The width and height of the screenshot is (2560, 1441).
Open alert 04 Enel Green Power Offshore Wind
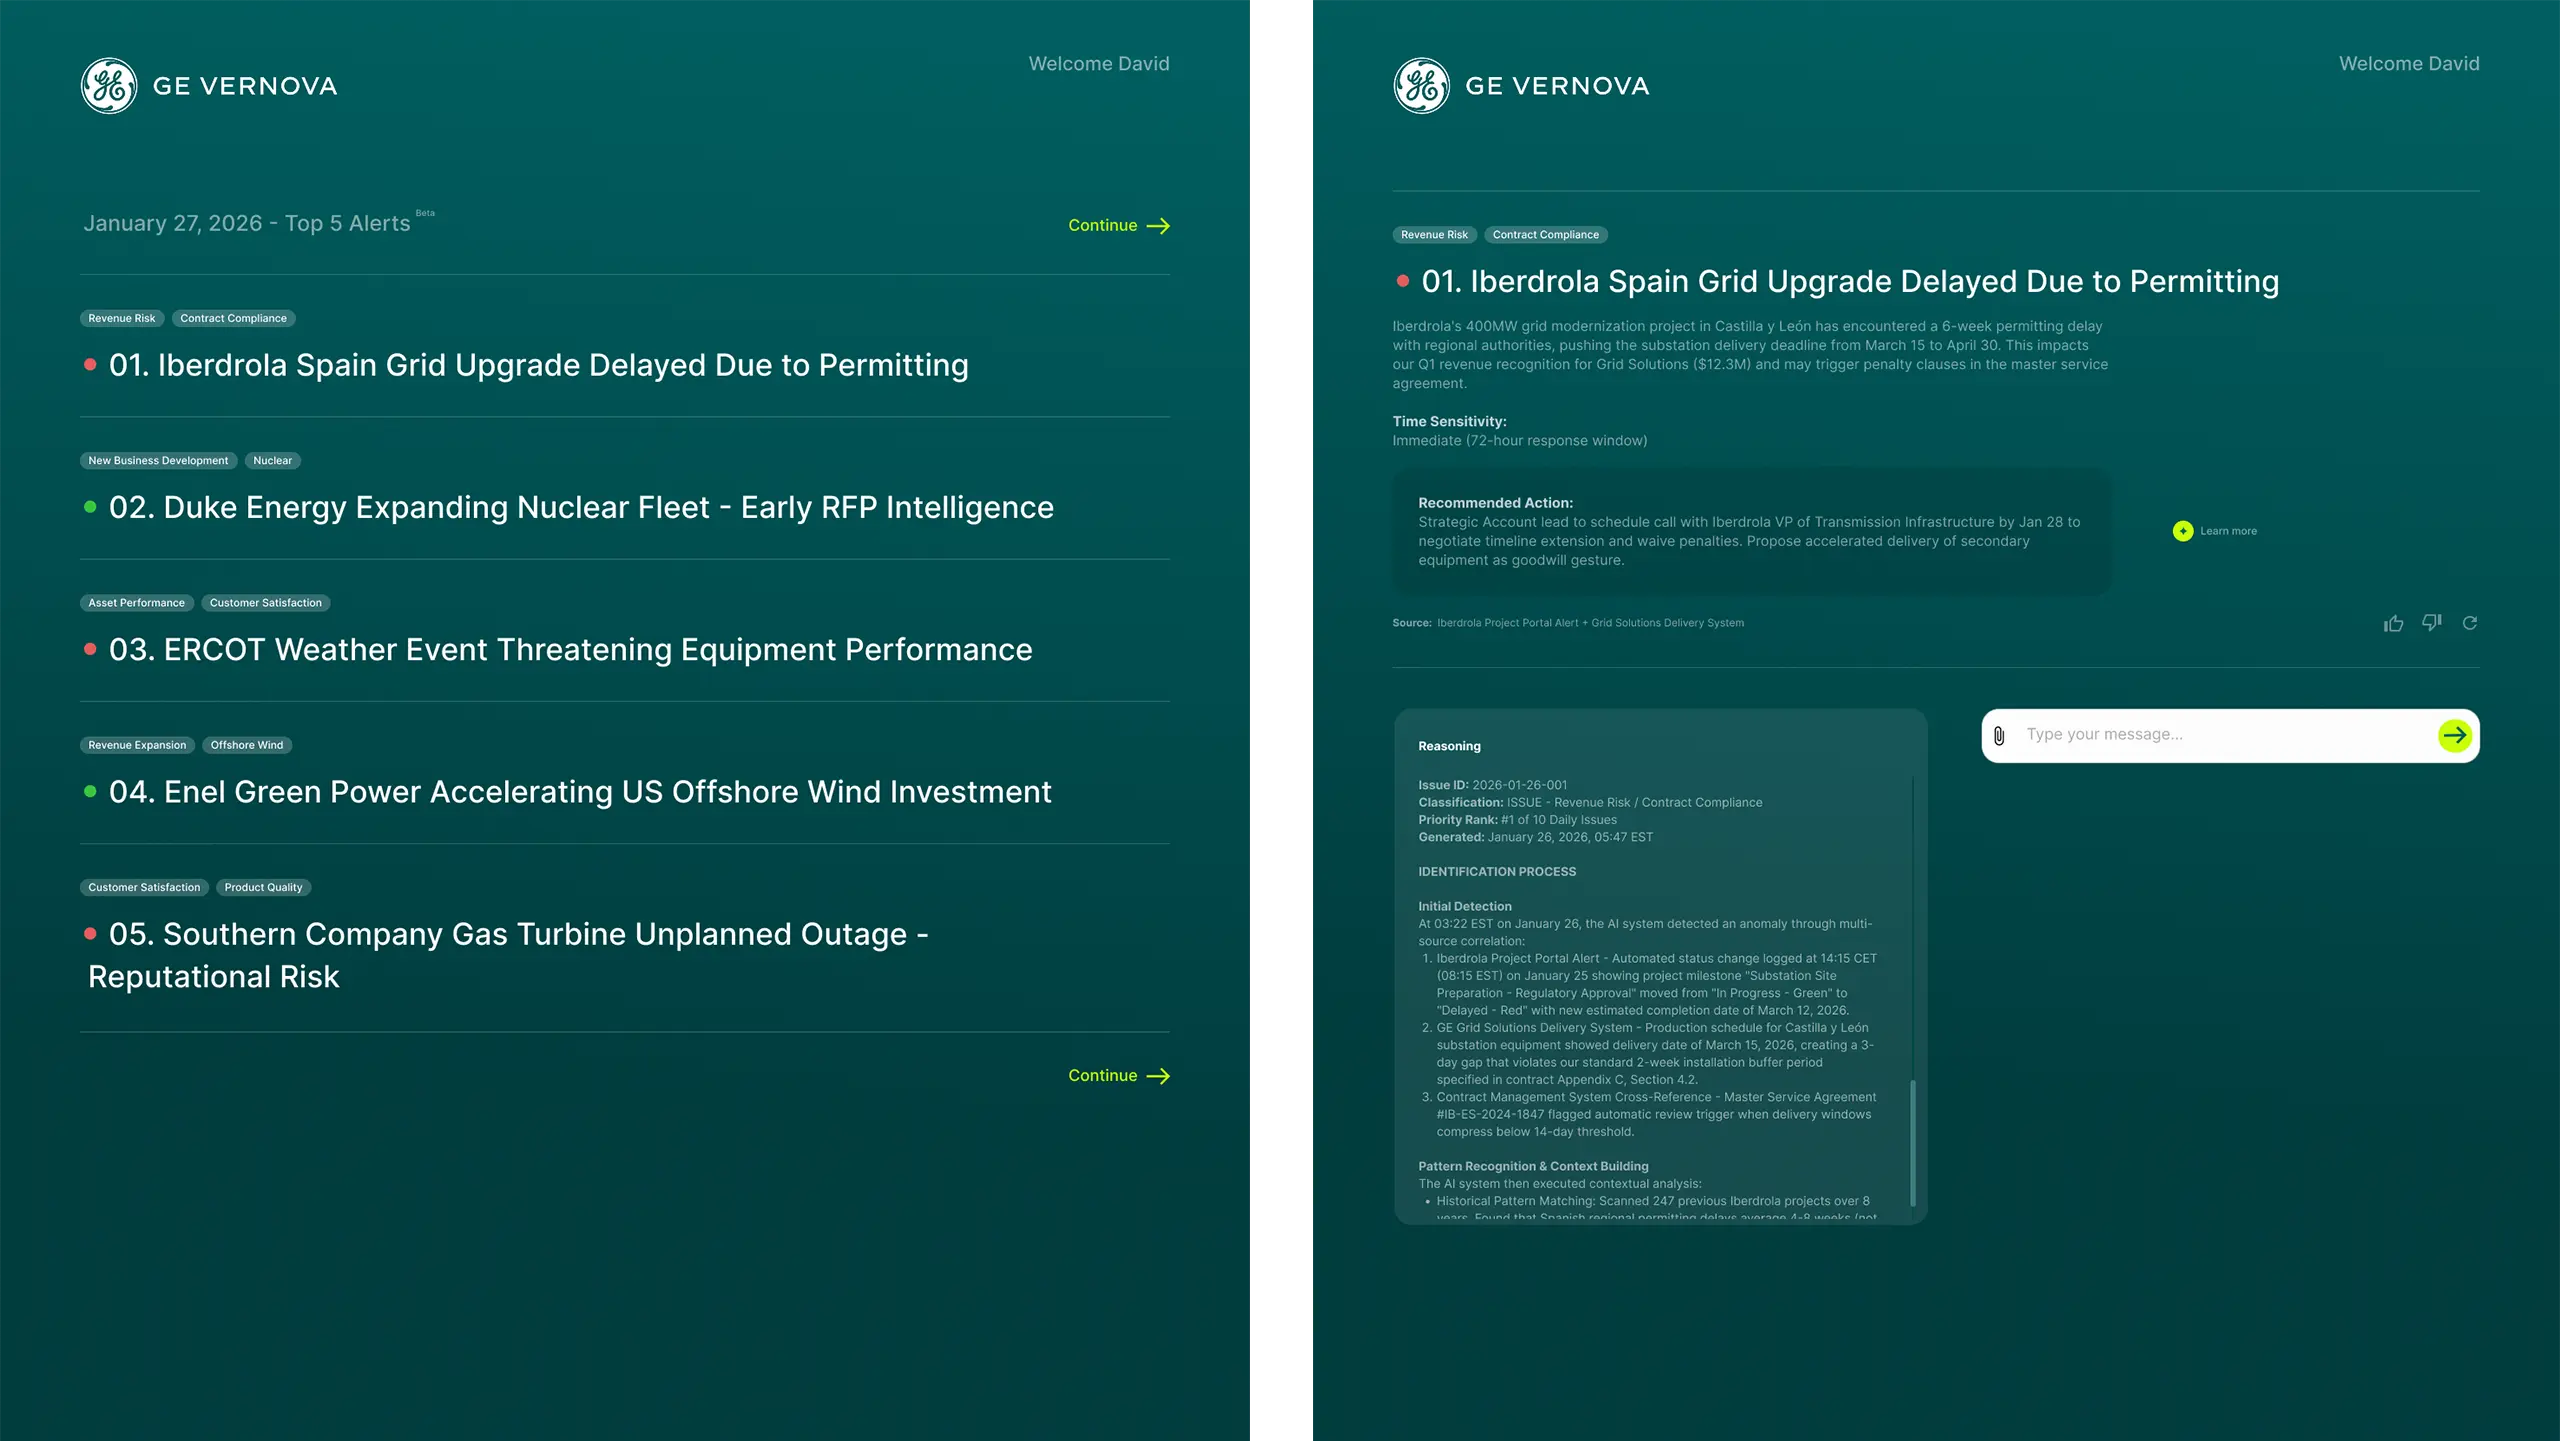point(580,792)
